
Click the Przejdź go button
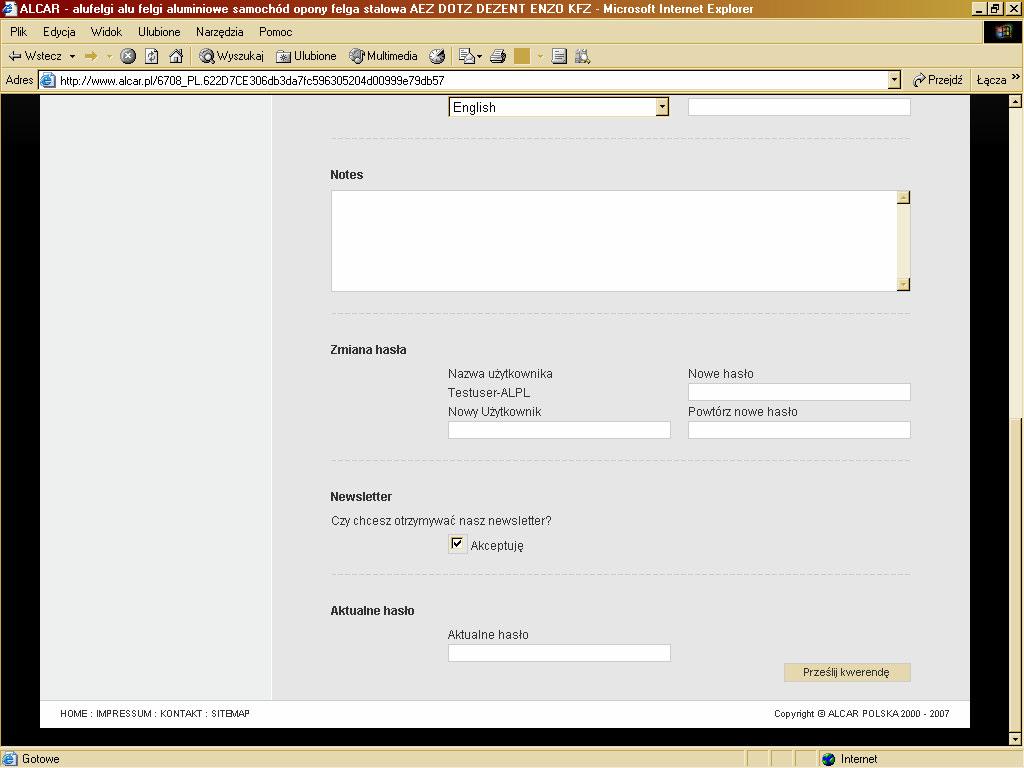pos(938,80)
